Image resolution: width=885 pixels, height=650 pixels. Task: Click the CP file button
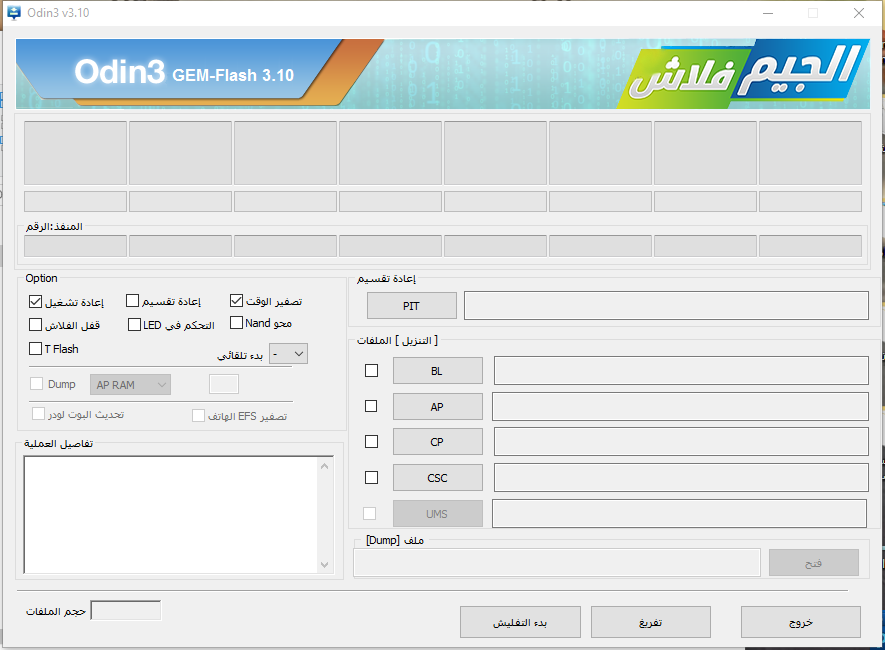pos(437,442)
